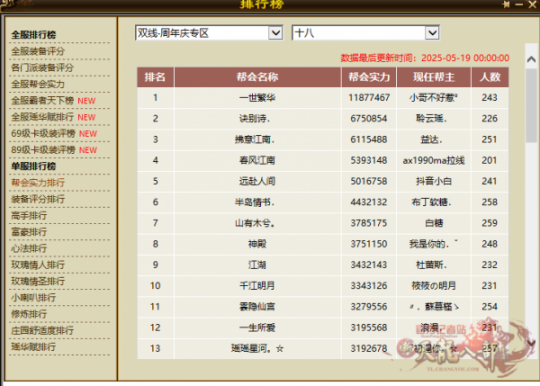Viewport: 540px width, 386px height.
Task: Open 玫瑰情人排行 list
Action: (38, 265)
